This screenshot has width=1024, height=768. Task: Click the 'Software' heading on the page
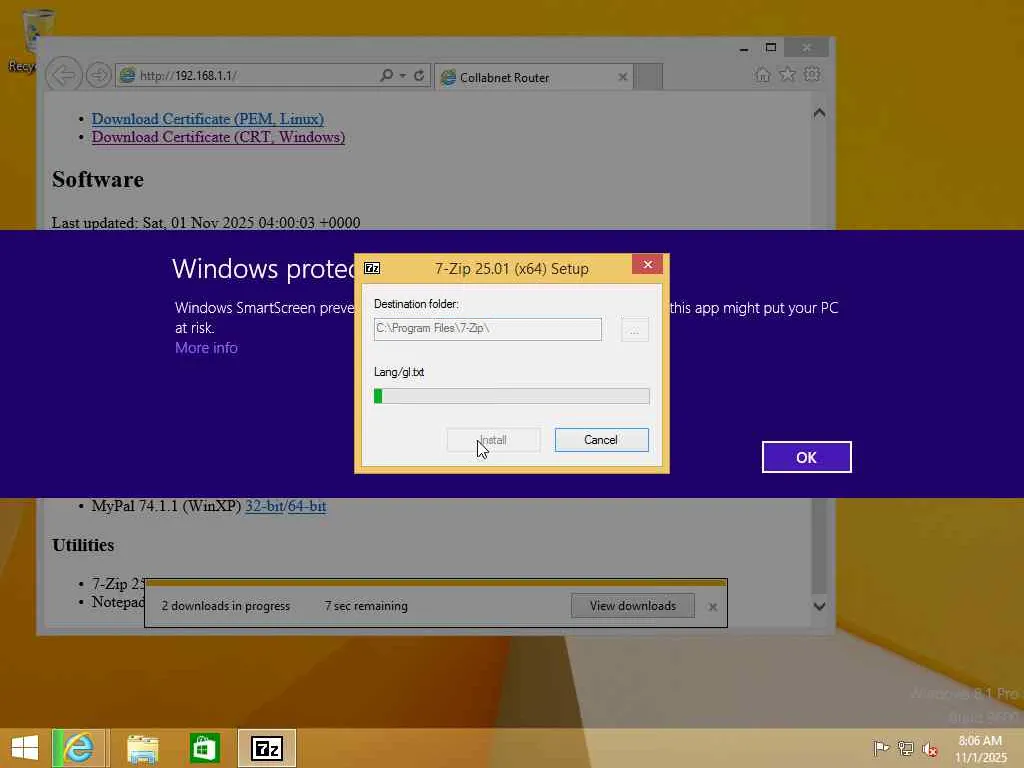pyautogui.click(x=98, y=180)
